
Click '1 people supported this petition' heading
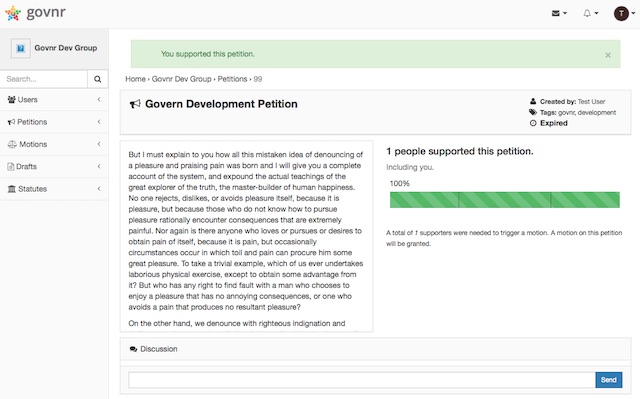coord(460,151)
